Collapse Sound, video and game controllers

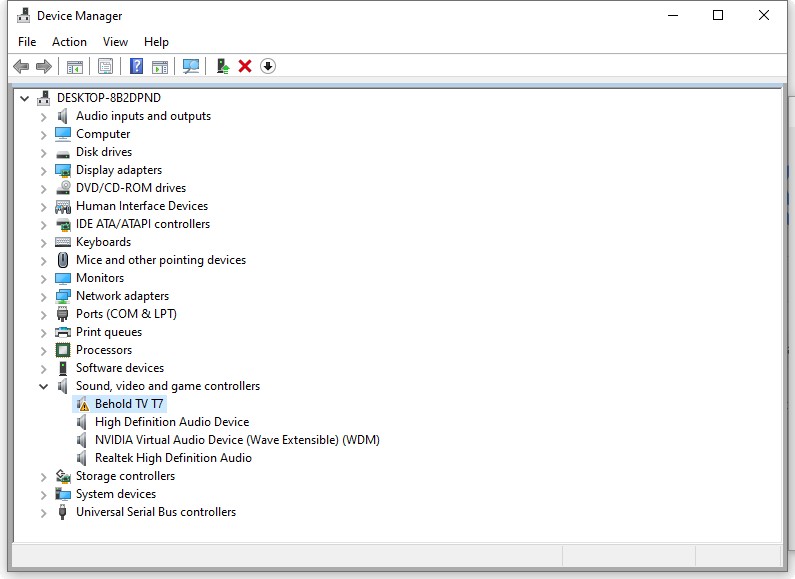coord(43,386)
